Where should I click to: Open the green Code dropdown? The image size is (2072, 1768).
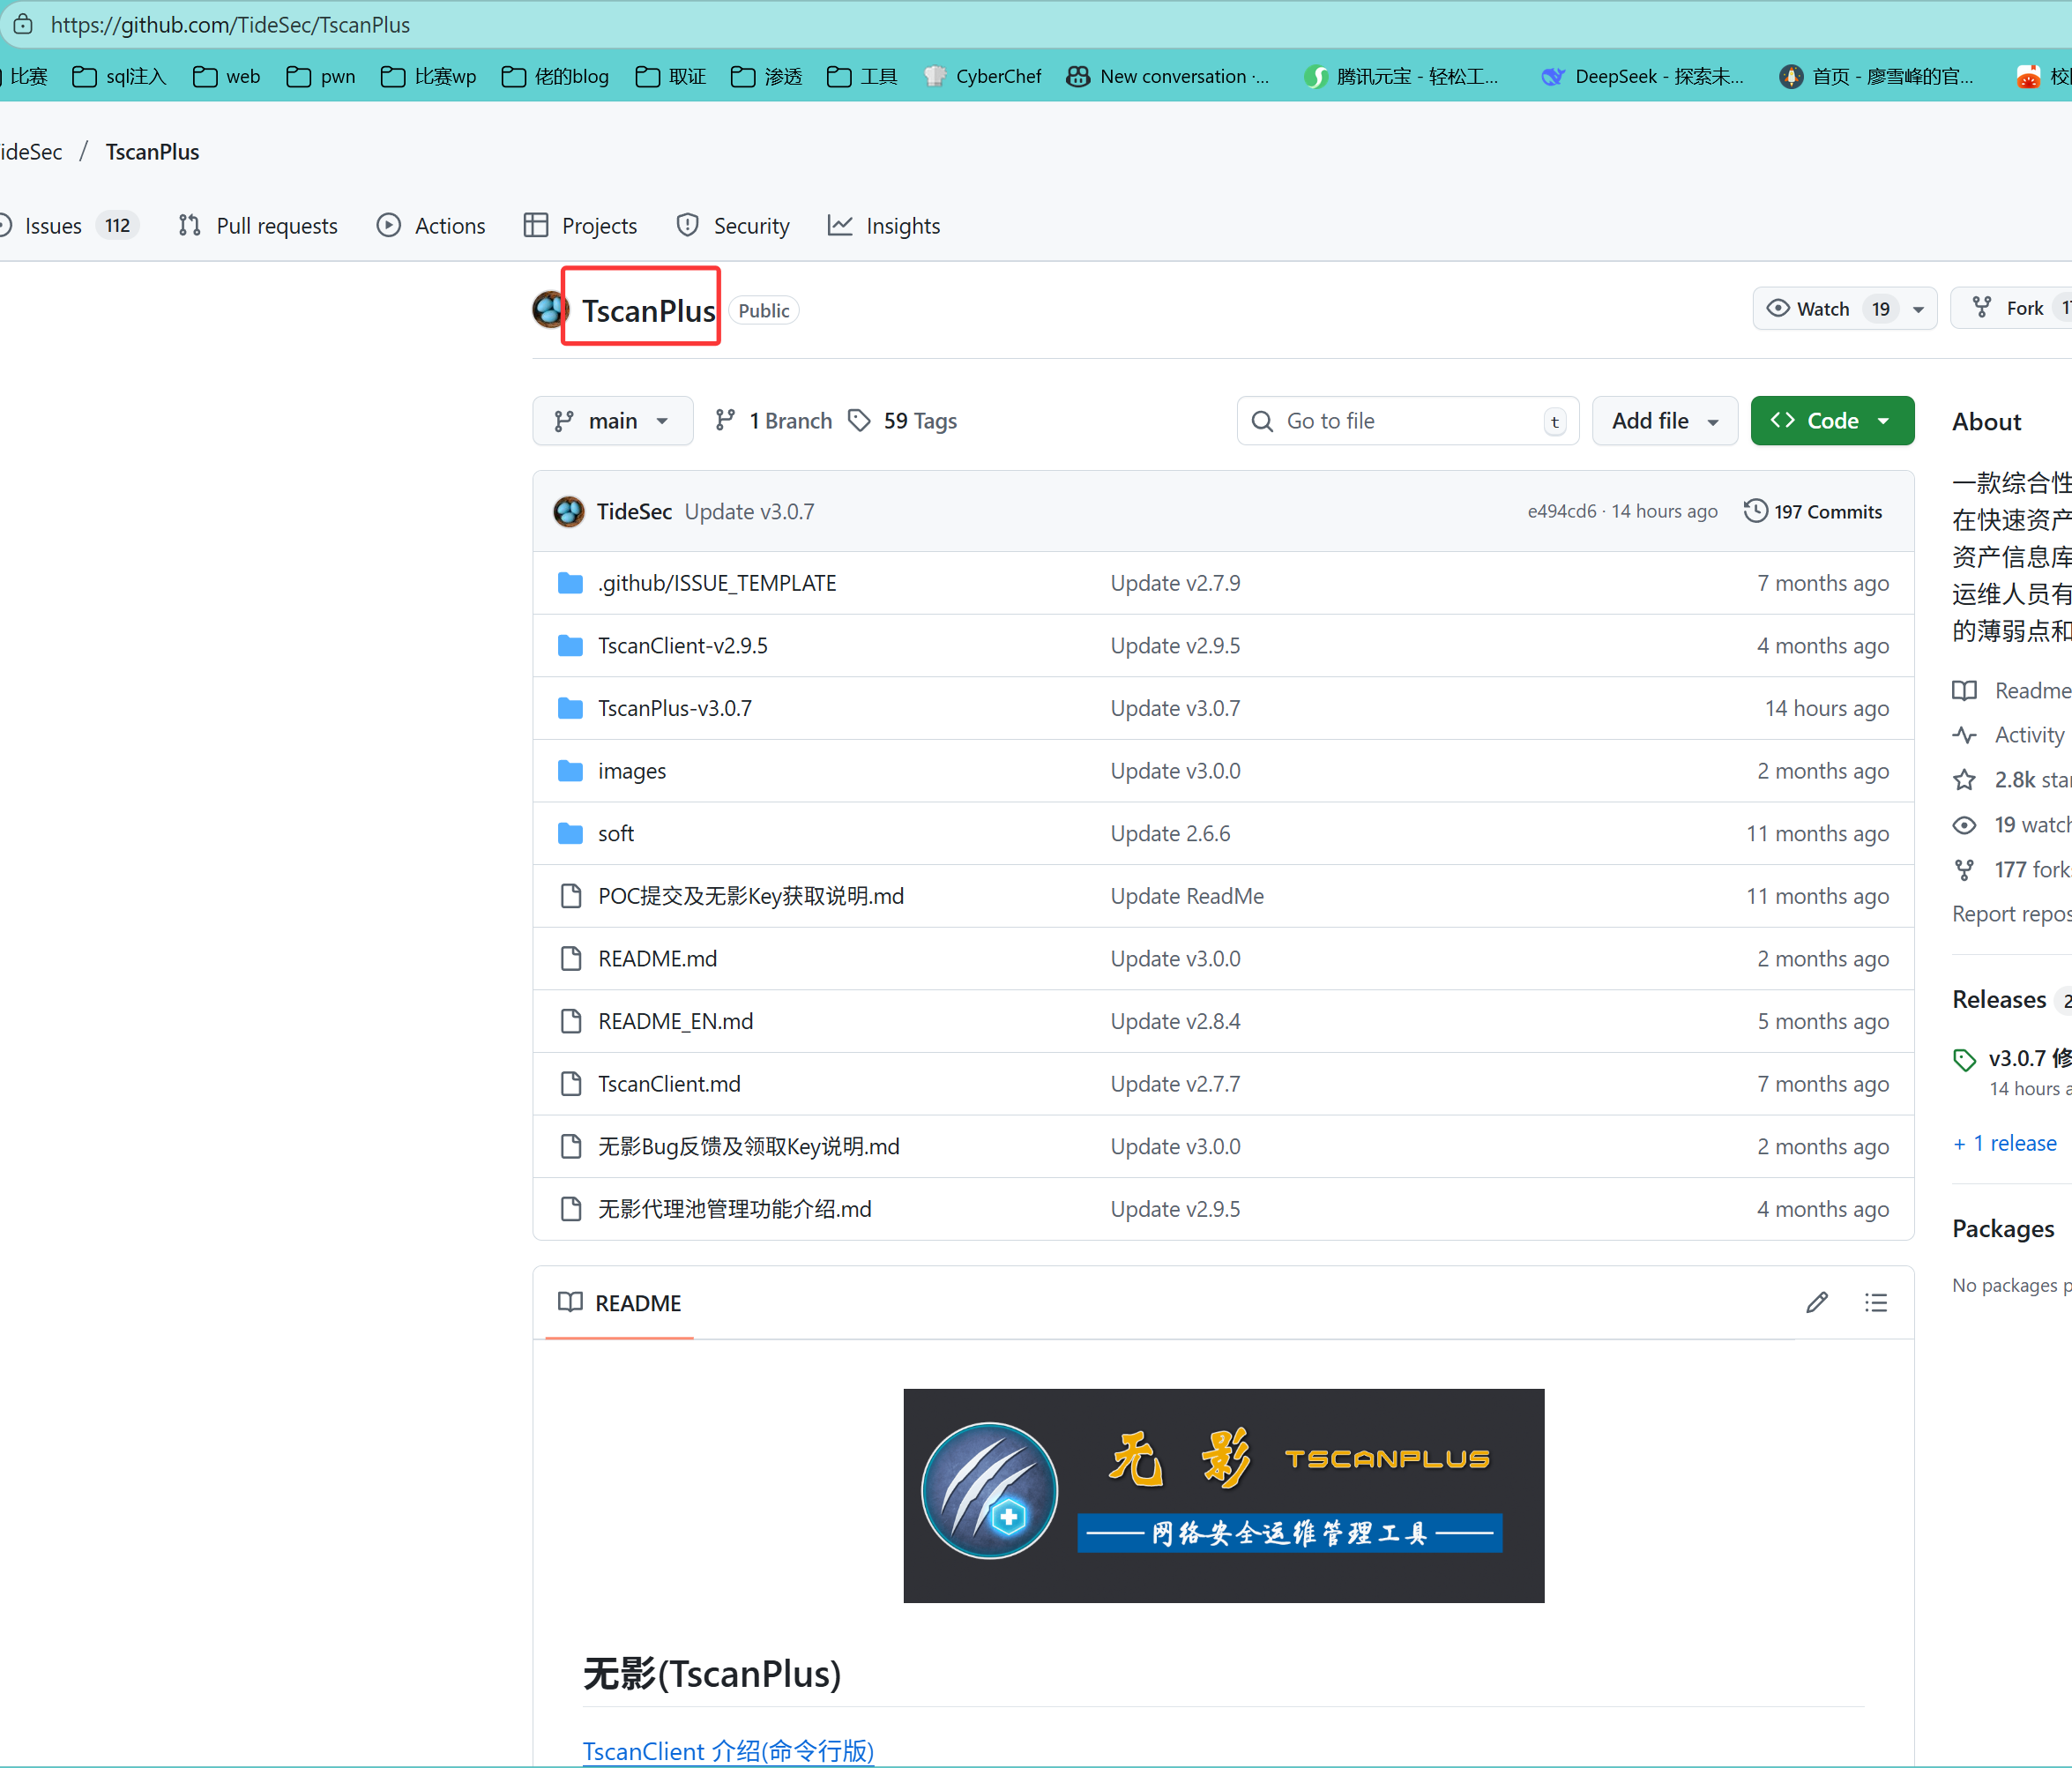coord(1831,421)
